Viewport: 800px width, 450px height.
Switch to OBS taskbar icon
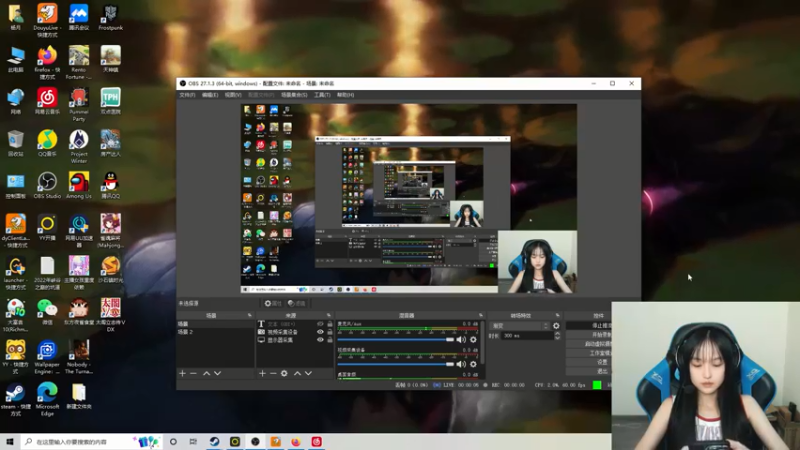255,442
